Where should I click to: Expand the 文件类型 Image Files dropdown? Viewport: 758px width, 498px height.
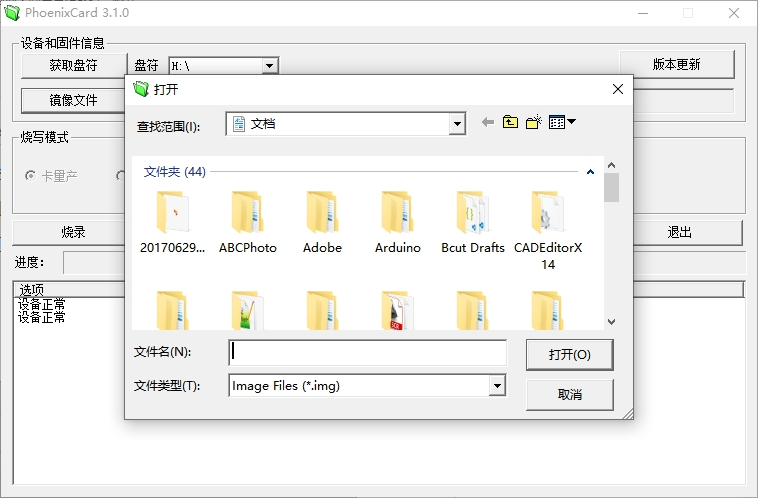(x=497, y=386)
